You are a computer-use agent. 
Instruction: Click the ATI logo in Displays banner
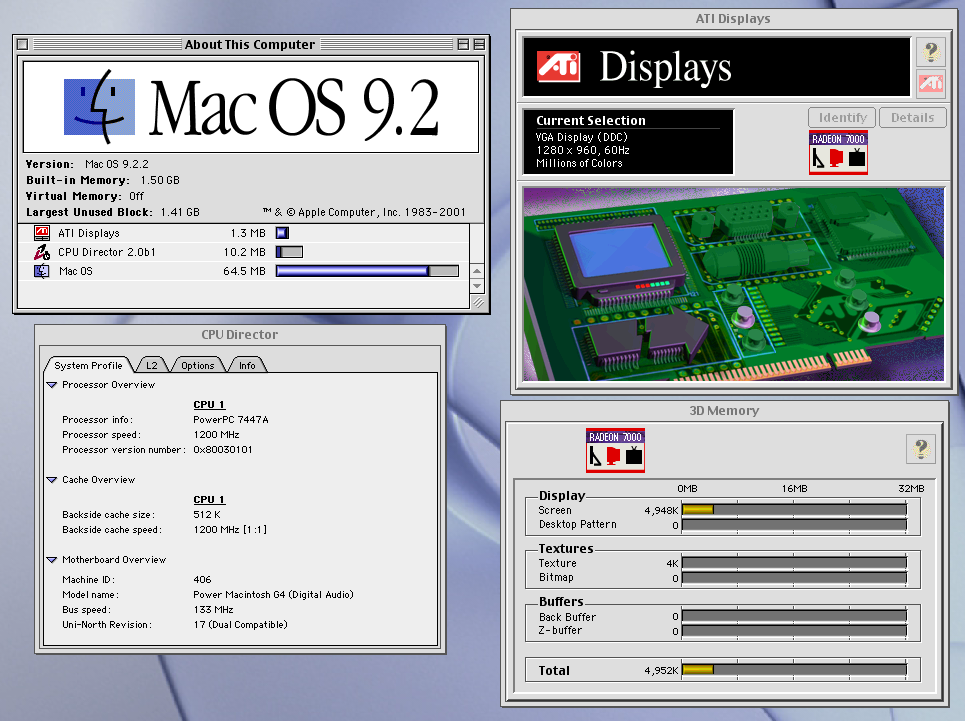click(x=558, y=66)
